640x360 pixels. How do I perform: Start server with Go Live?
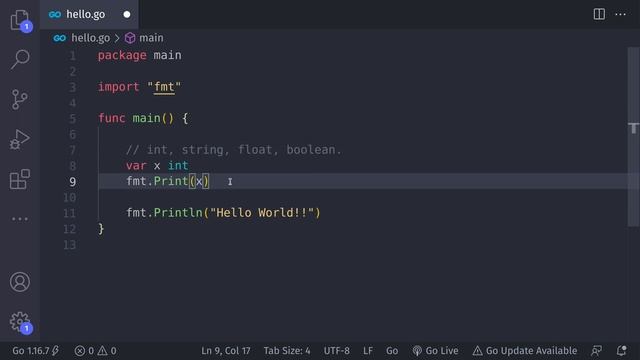(x=435, y=351)
